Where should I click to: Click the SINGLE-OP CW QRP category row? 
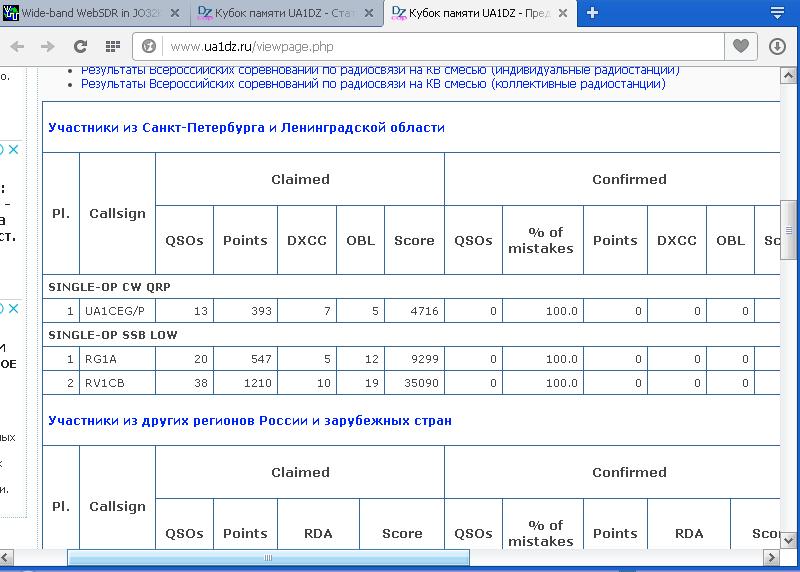(x=411, y=287)
